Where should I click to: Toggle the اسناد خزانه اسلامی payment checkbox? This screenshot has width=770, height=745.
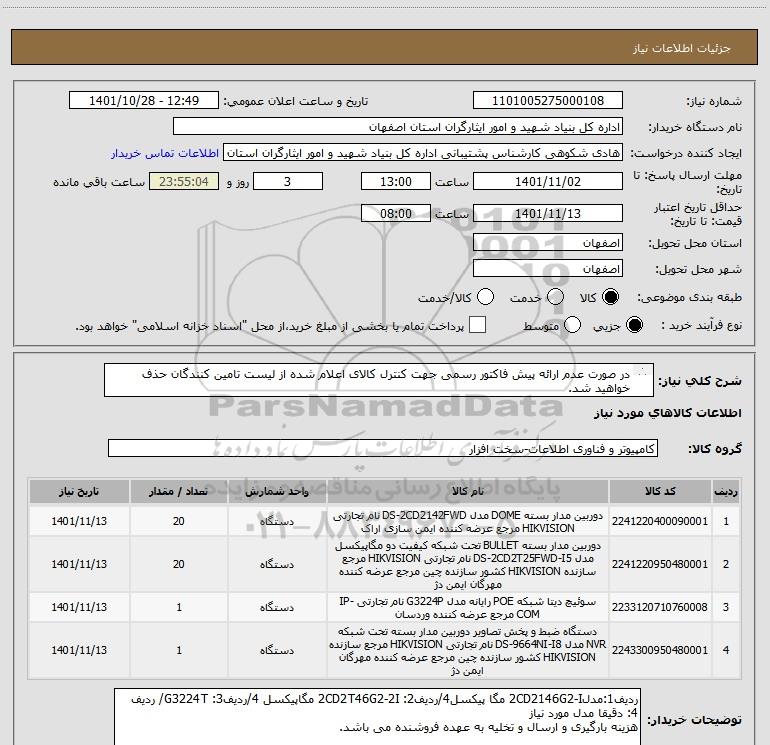(x=477, y=325)
